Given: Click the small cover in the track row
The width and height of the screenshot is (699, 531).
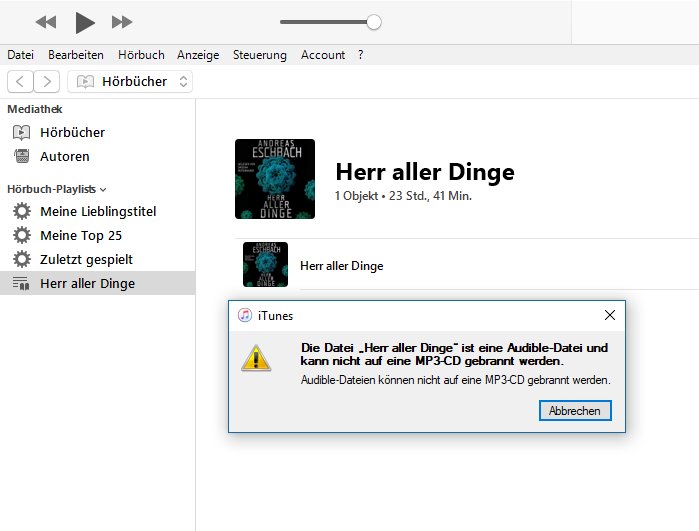Looking at the screenshot, I should [x=265, y=264].
